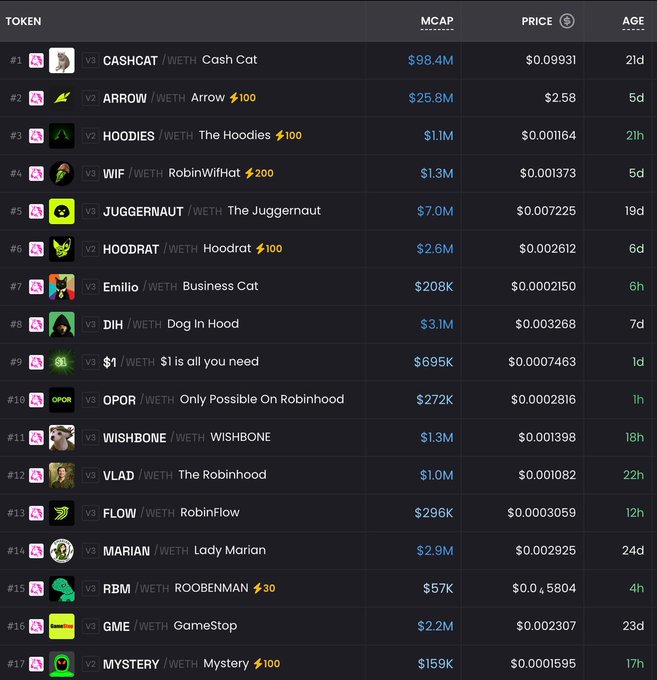Click the $695K market cap value
The image size is (657, 680).
pos(433,362)
